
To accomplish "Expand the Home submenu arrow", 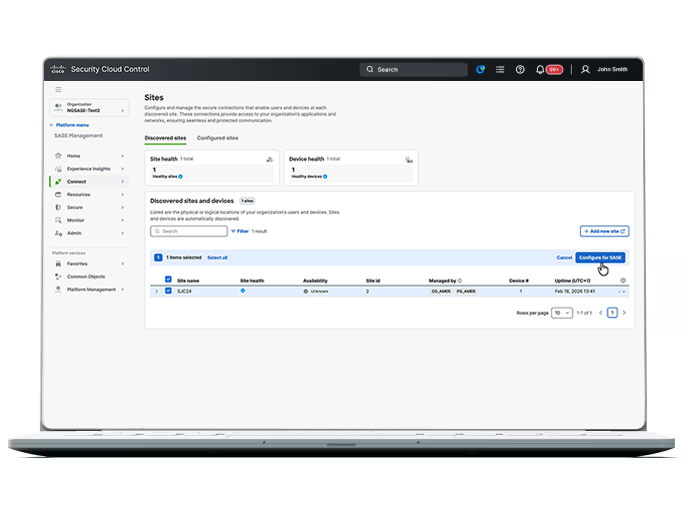I will (x=123, y=156).
